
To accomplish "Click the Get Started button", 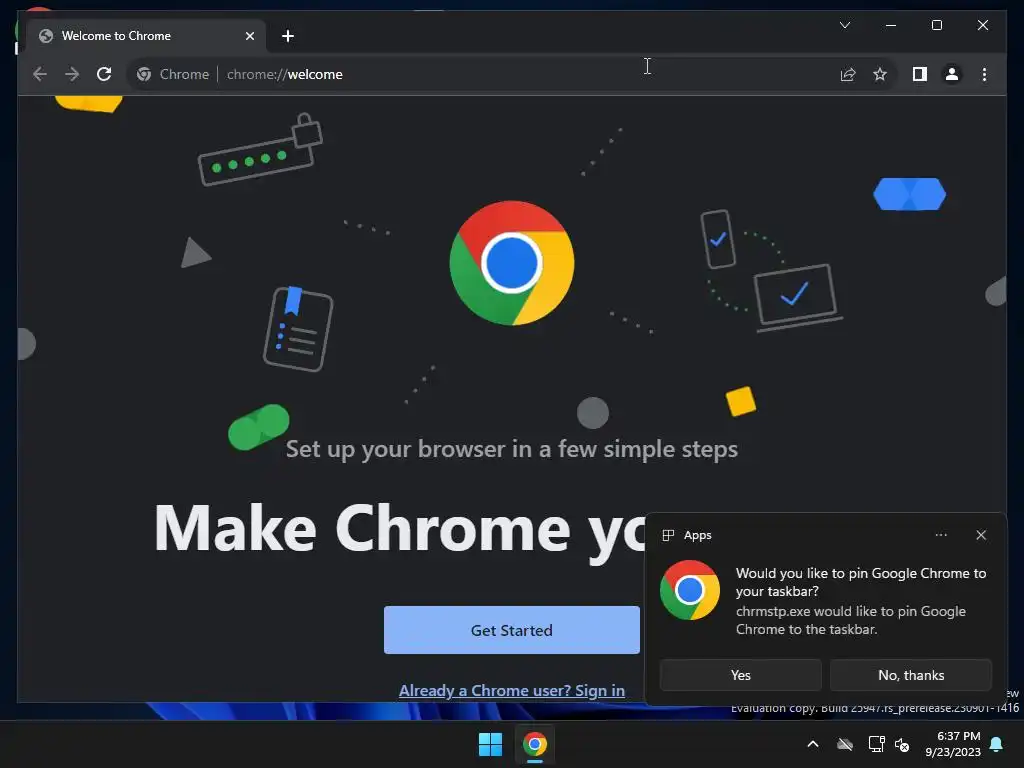I will point(511,630).
